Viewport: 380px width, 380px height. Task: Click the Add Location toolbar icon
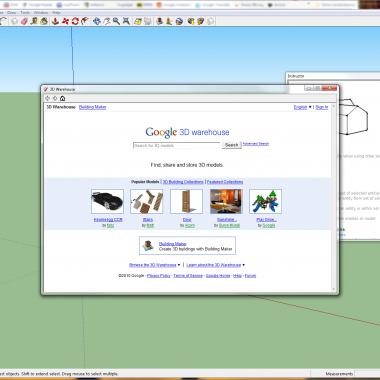click(x=138, y=21)
